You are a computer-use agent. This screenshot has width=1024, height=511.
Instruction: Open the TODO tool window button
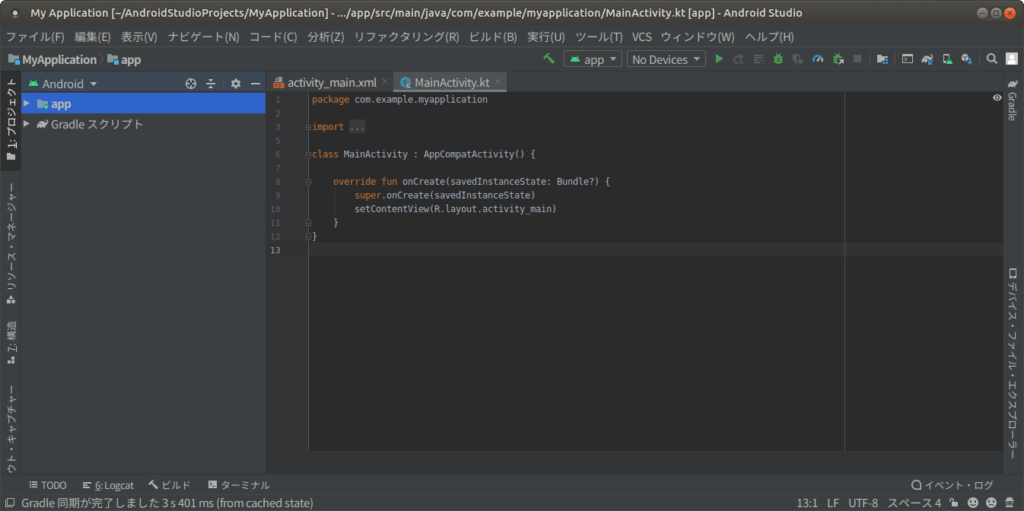click(48, 485)
